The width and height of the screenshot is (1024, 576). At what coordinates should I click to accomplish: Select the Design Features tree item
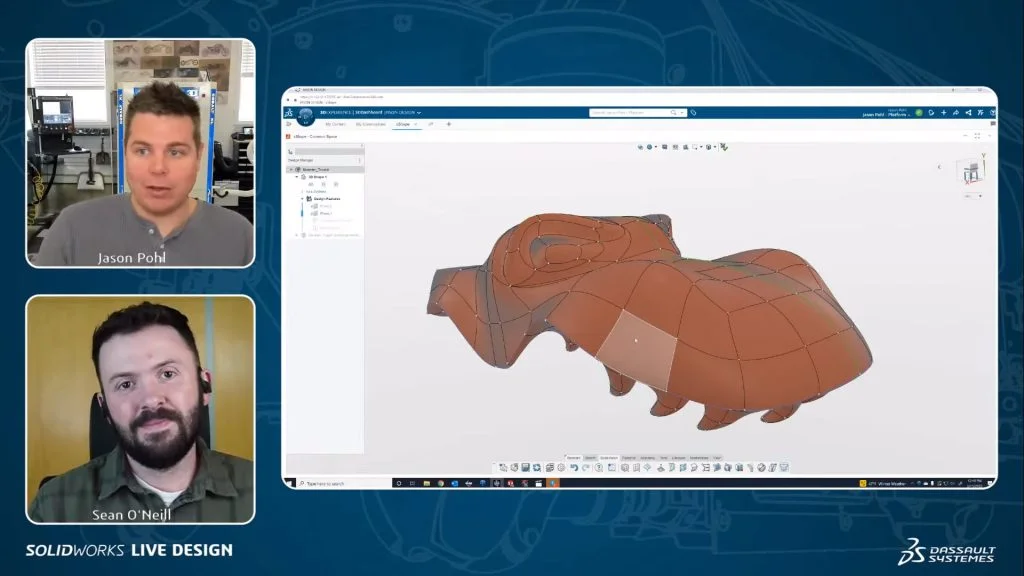tap(327, 199)
